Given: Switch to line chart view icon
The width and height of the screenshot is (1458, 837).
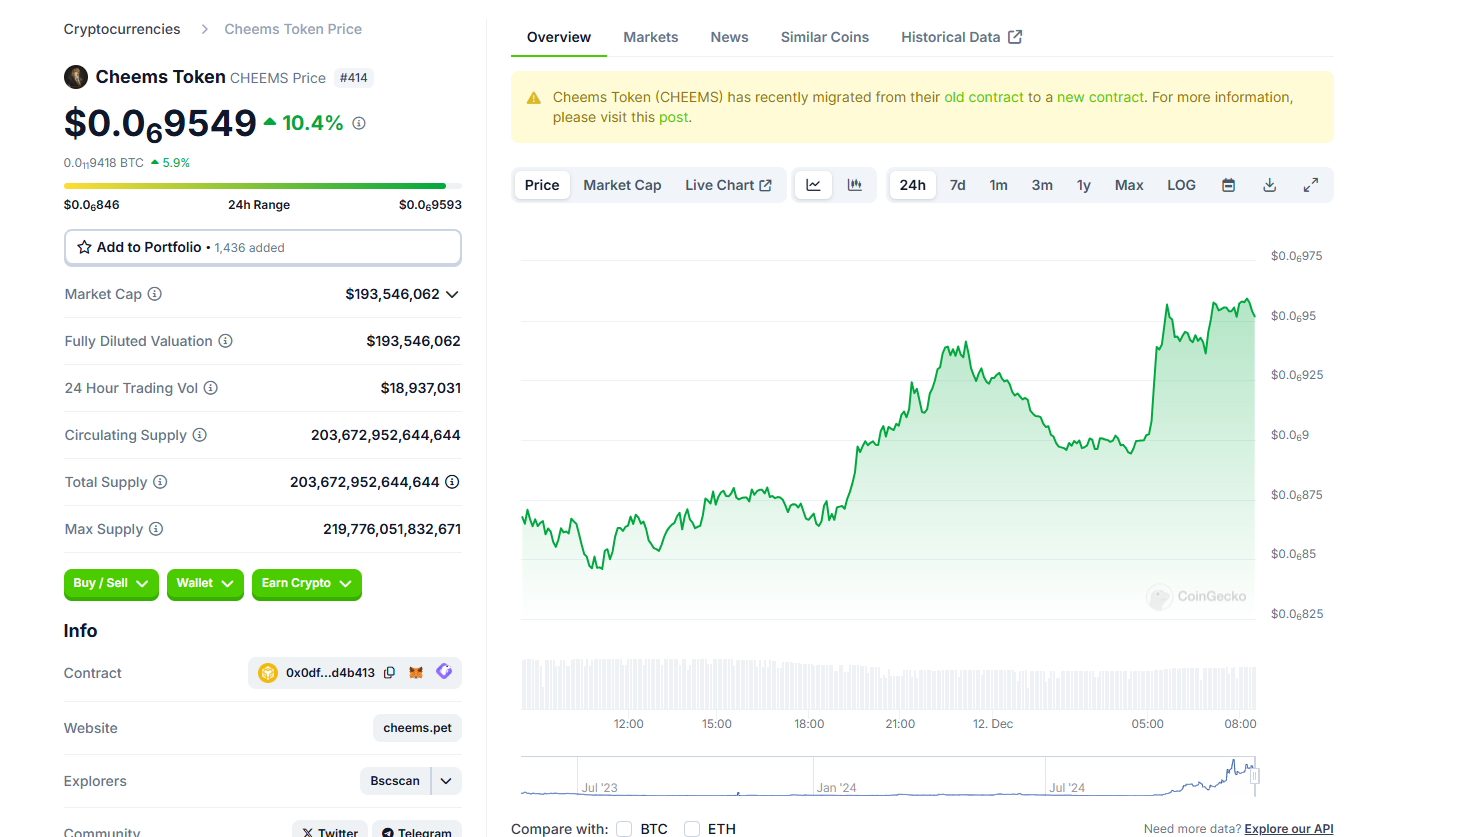Looking at the screenshot, I should (x=814, y=185).
